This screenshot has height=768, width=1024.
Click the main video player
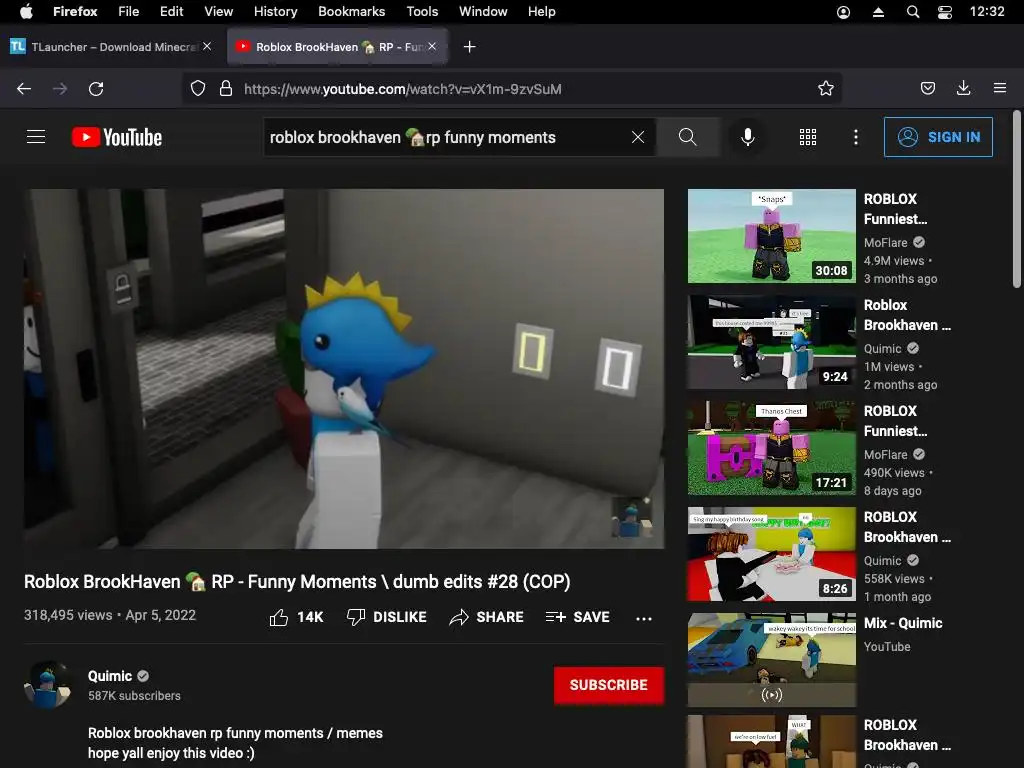[344, 368]
